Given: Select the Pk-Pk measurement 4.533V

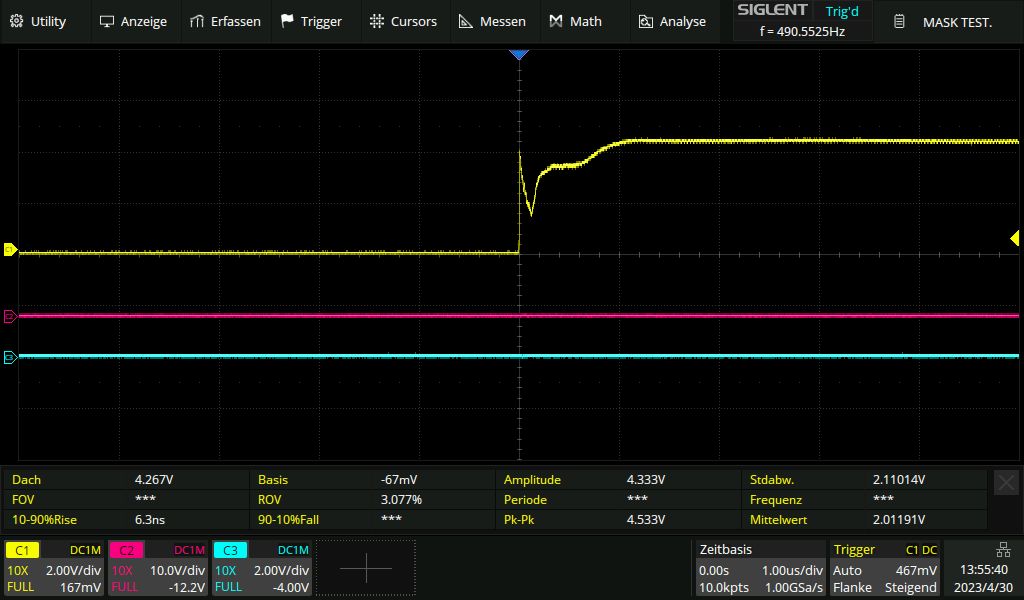Looking at the screenshot, I should point(618,520).
